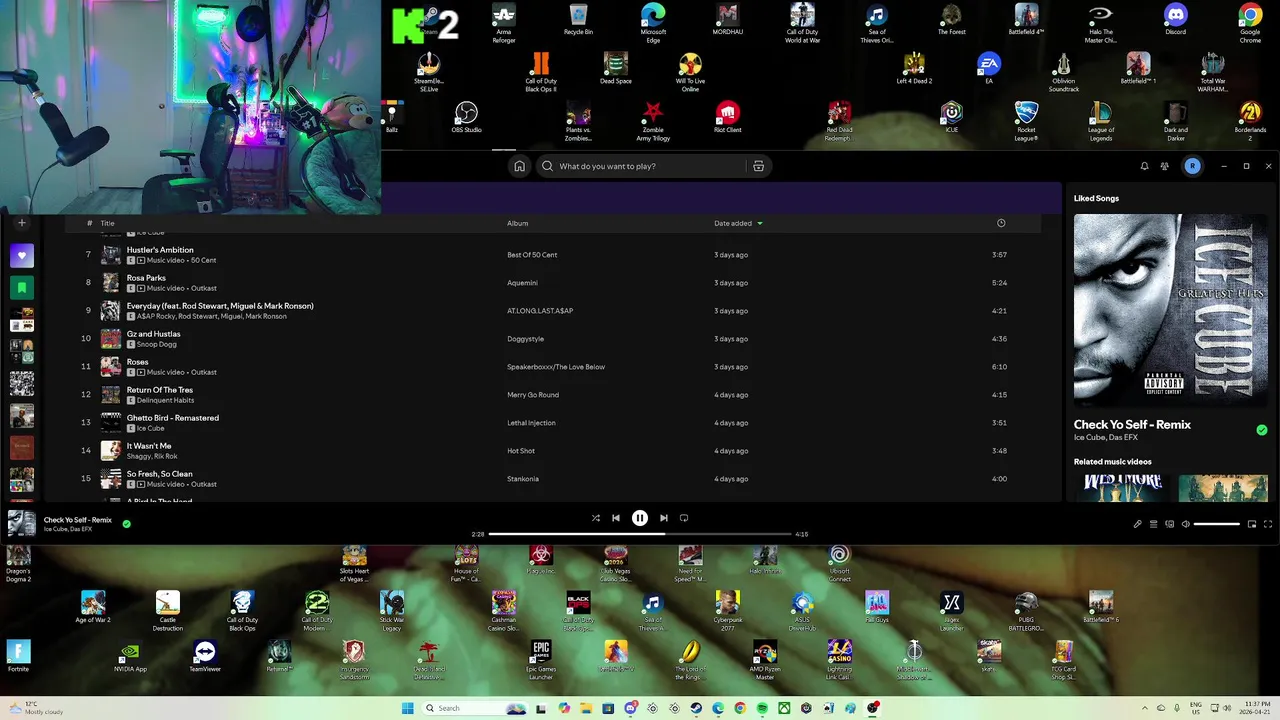Select NVIDIA App desktop icon

click(x=130, y=657)
